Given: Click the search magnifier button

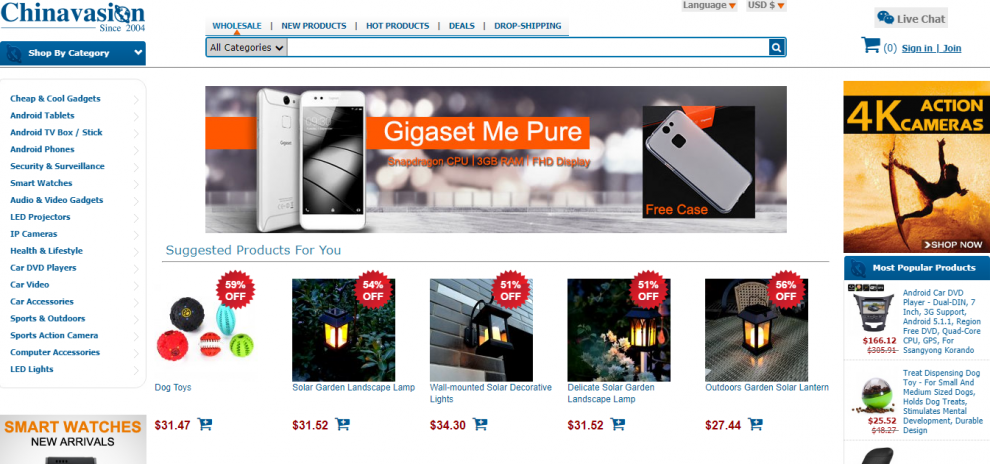Looking at the screenshot, I should coord(776,47).
